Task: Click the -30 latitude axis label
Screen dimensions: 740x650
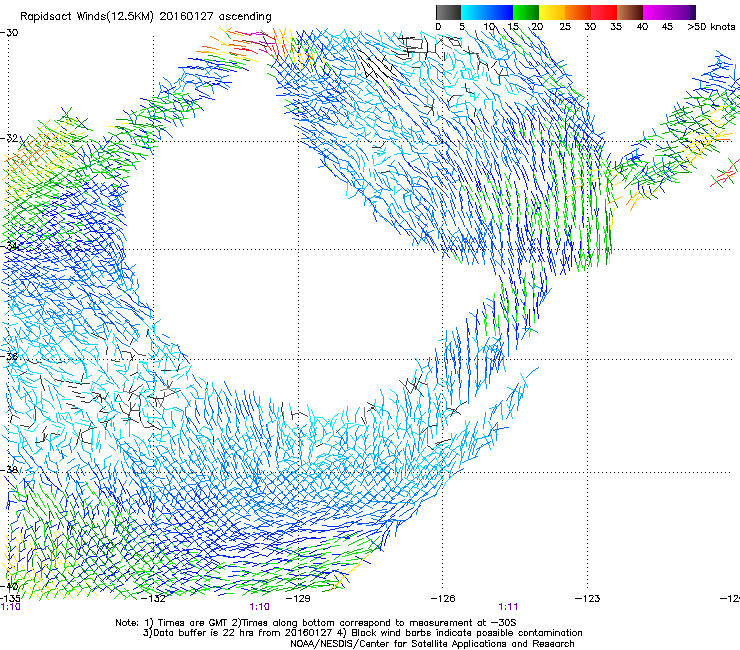Action: point(9,33)
